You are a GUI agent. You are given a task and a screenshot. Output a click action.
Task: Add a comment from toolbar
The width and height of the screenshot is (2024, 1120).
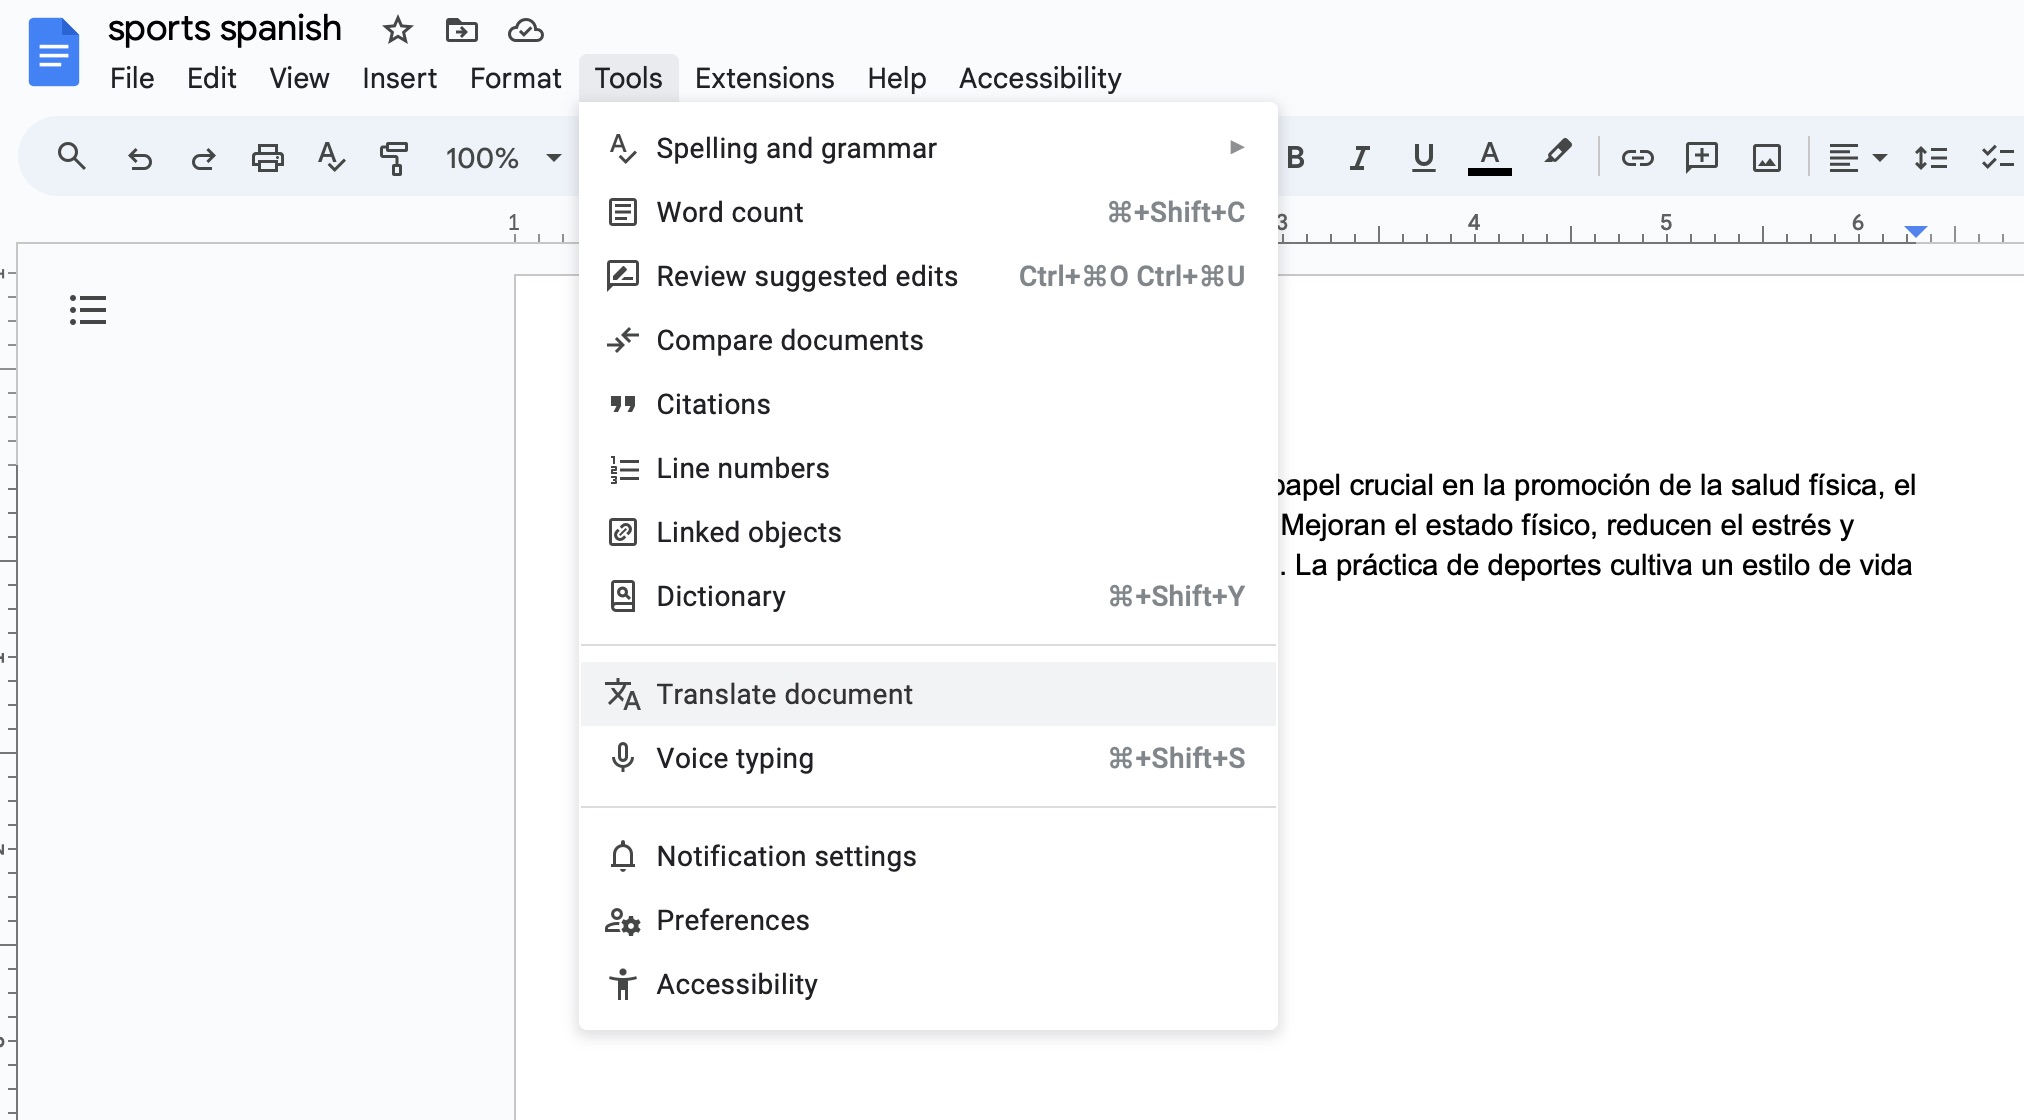tap(1701, 158)
